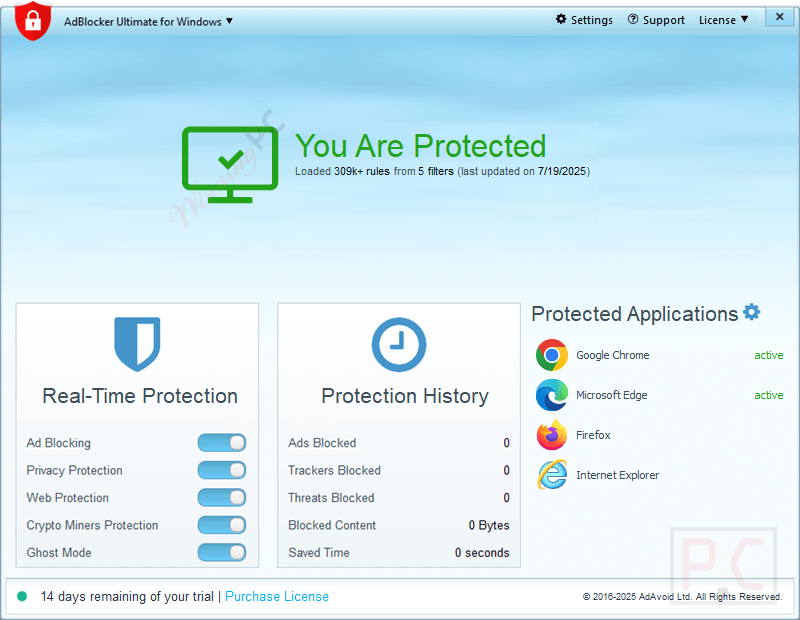Open the Settings menu
Image resolution: width=800 pixels, height=620 pixels.
[x=584, y=20]
